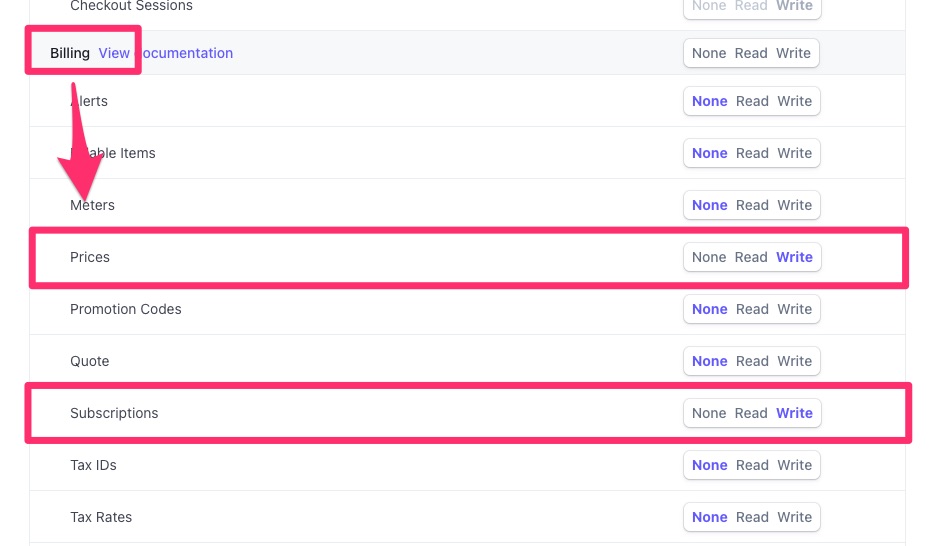Choose Read for Promotion Codes
Image resolution: width=933 pixels, height=546 pixels.
(x=752, y=309)
